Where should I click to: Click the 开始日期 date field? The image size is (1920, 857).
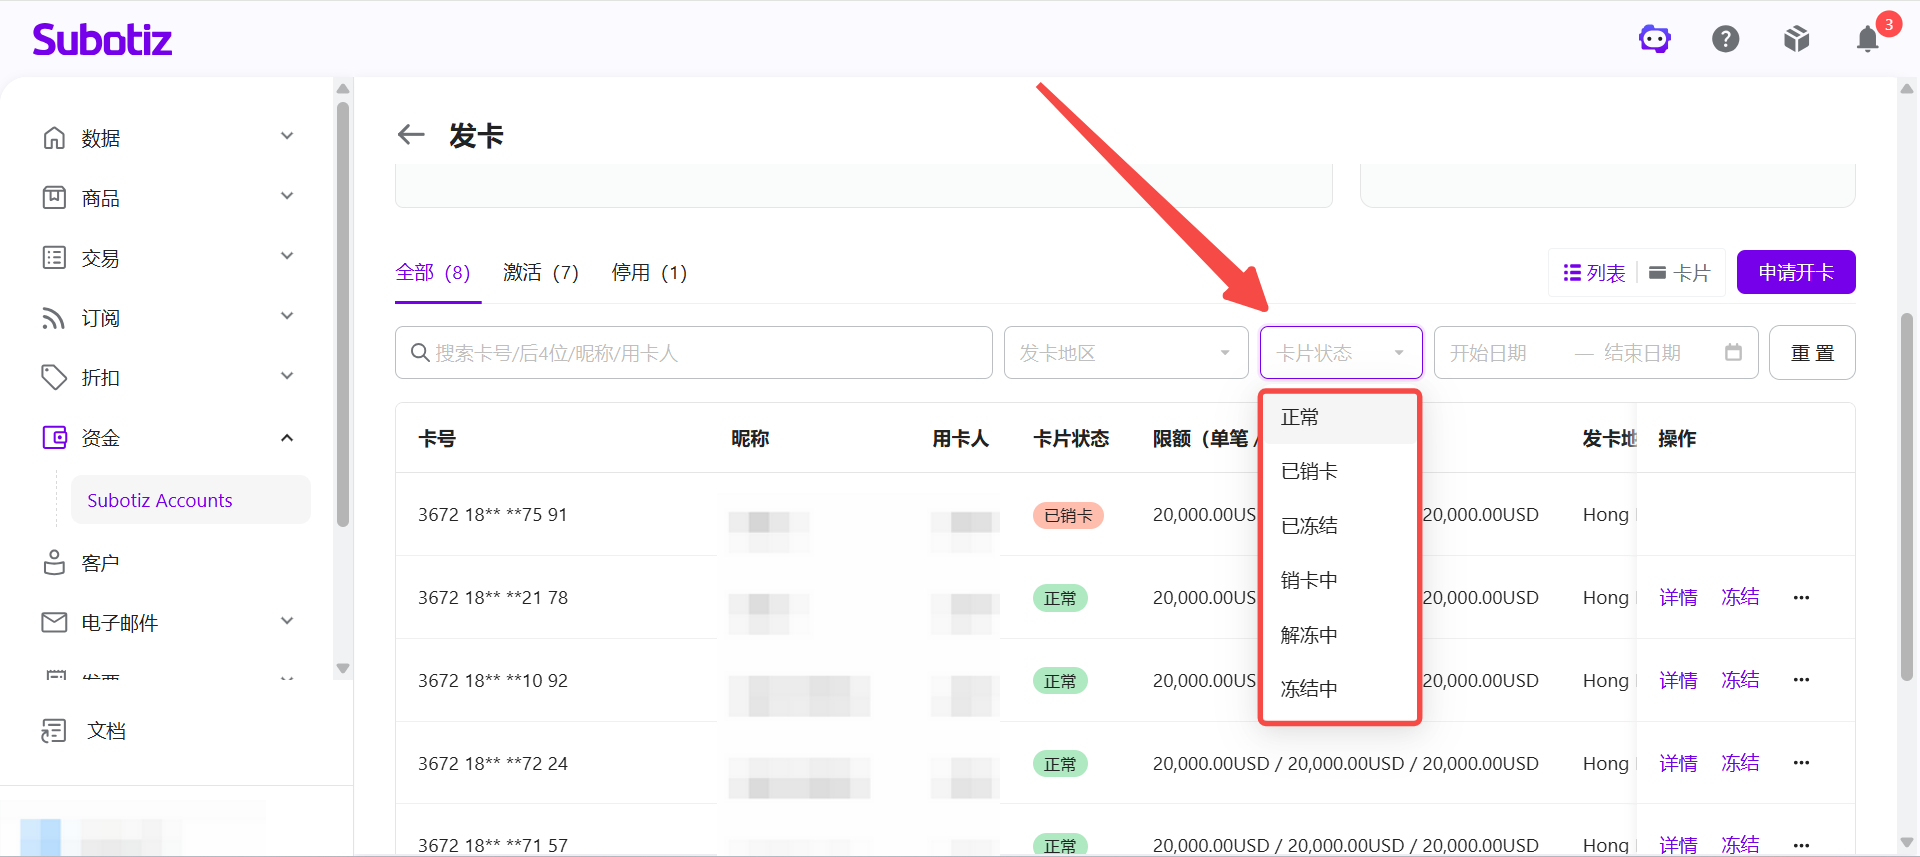click(x=1488, y=352)
